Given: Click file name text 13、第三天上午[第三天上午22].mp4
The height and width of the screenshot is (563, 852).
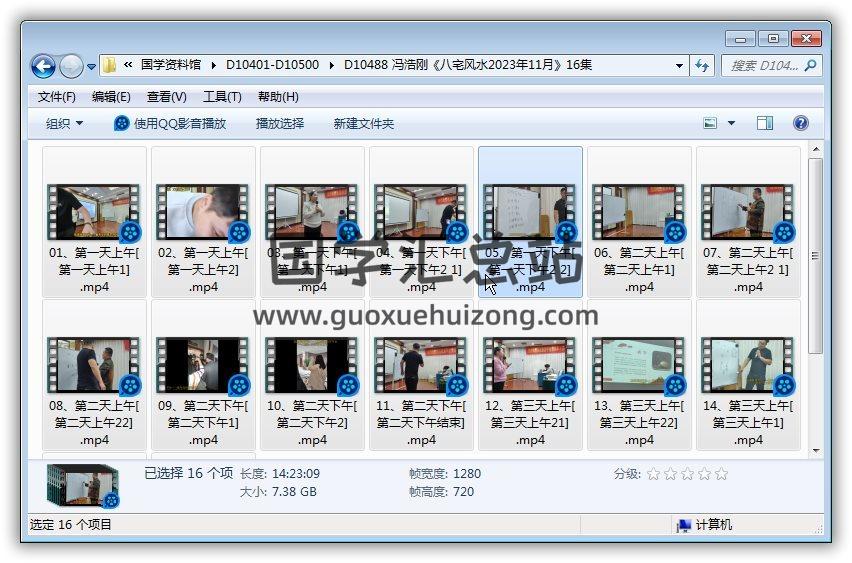Looking at the screenshot, I should point(639,422).
